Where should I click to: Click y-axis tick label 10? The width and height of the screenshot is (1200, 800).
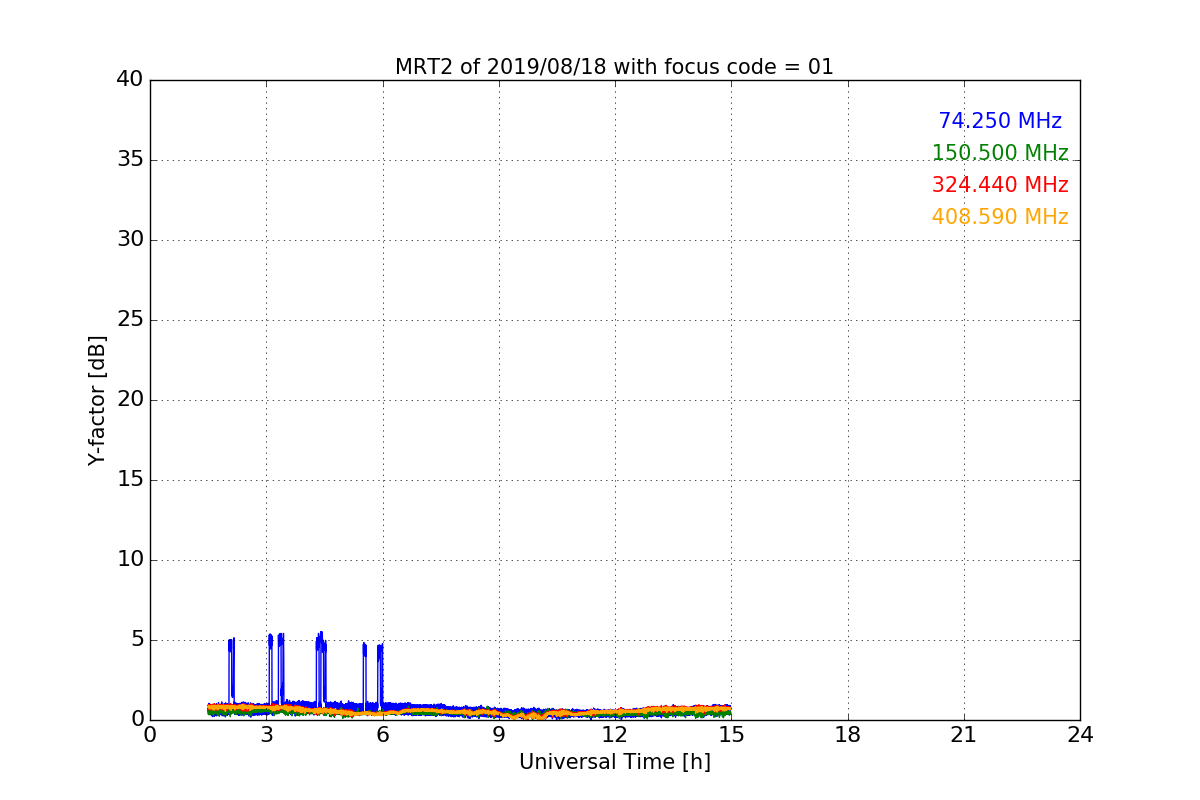130,560
